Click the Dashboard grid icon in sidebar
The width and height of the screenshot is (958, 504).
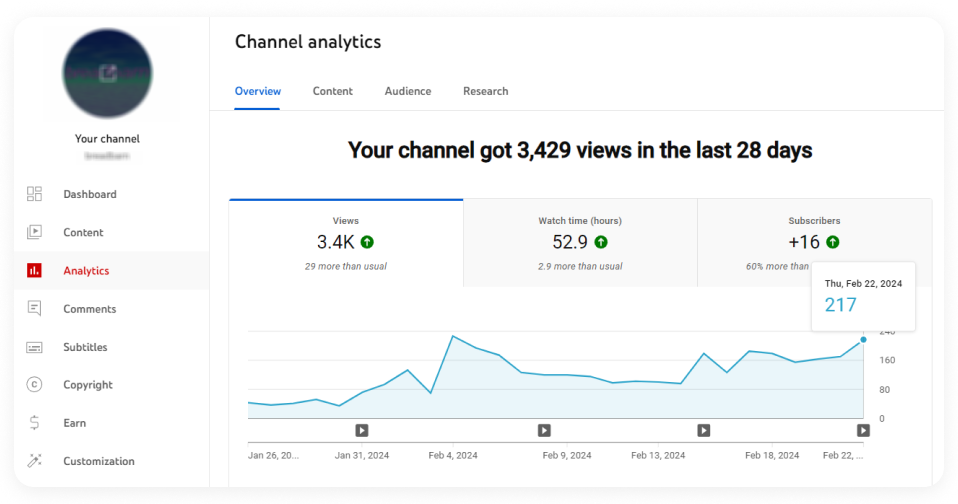[35, 194]
